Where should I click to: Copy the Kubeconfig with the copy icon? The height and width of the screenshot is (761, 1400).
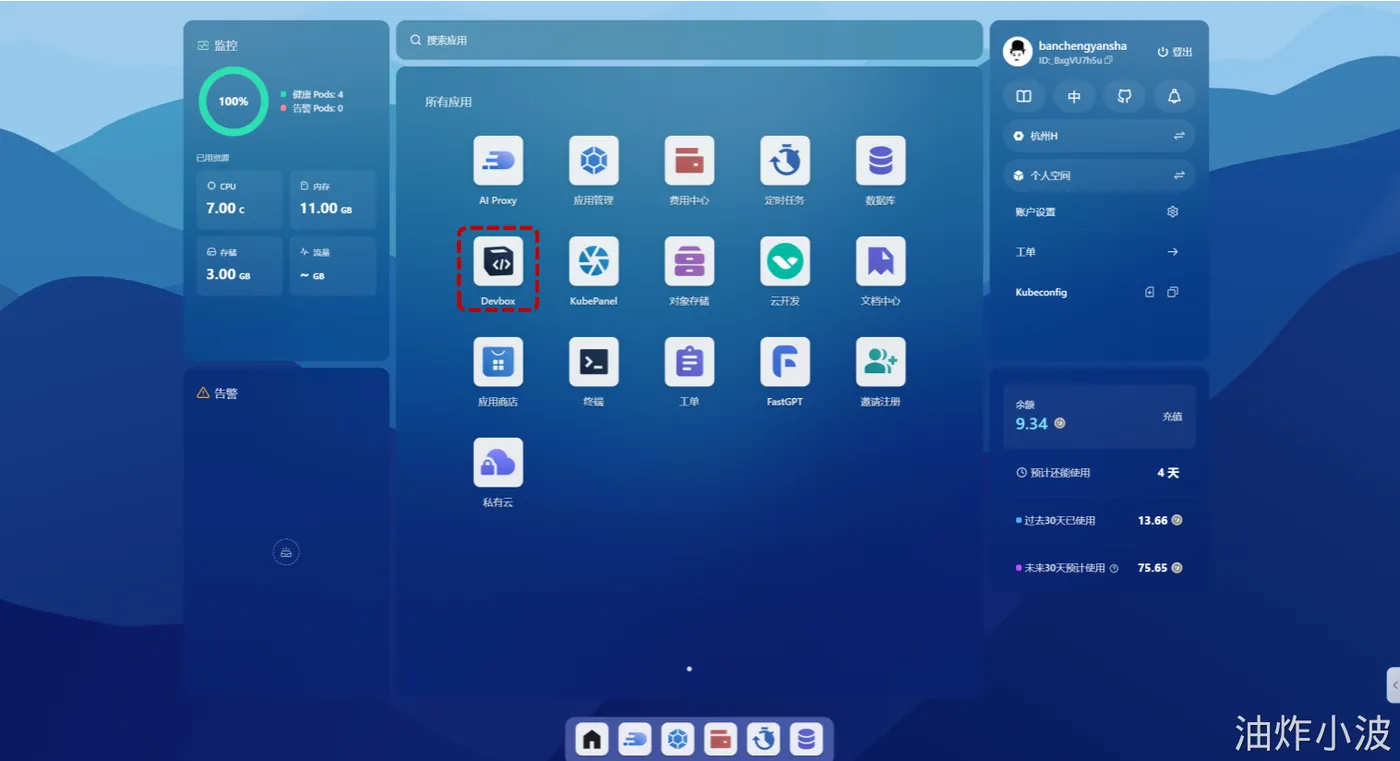coord(1173,292)
